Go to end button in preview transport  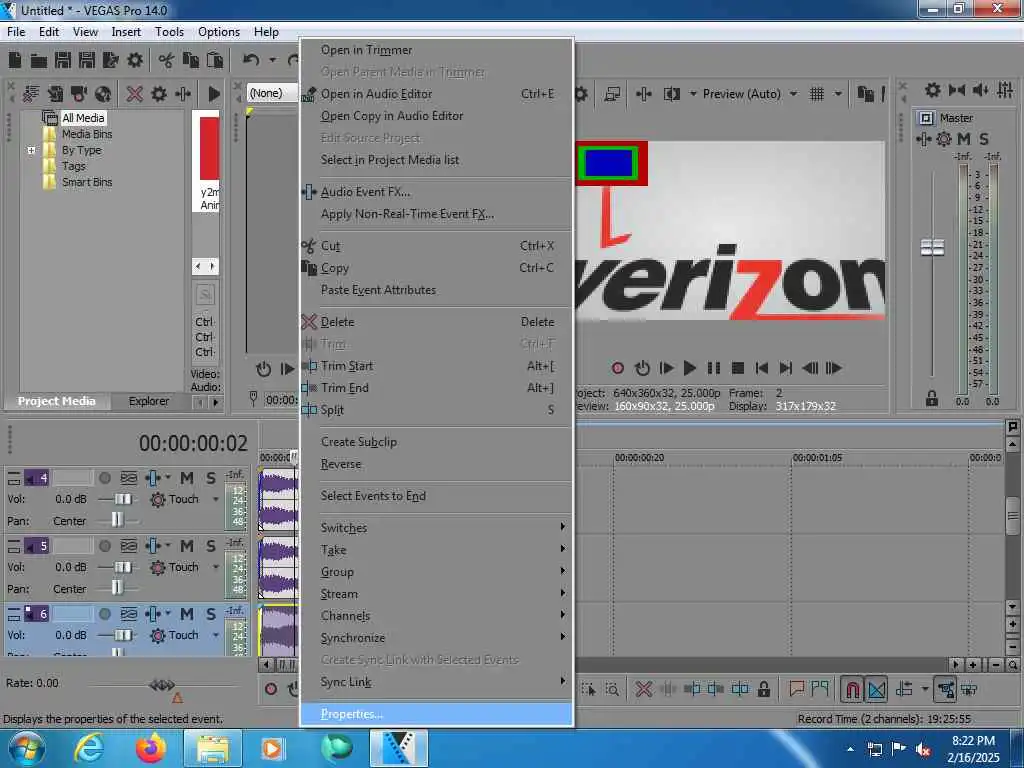coord(786,368)
